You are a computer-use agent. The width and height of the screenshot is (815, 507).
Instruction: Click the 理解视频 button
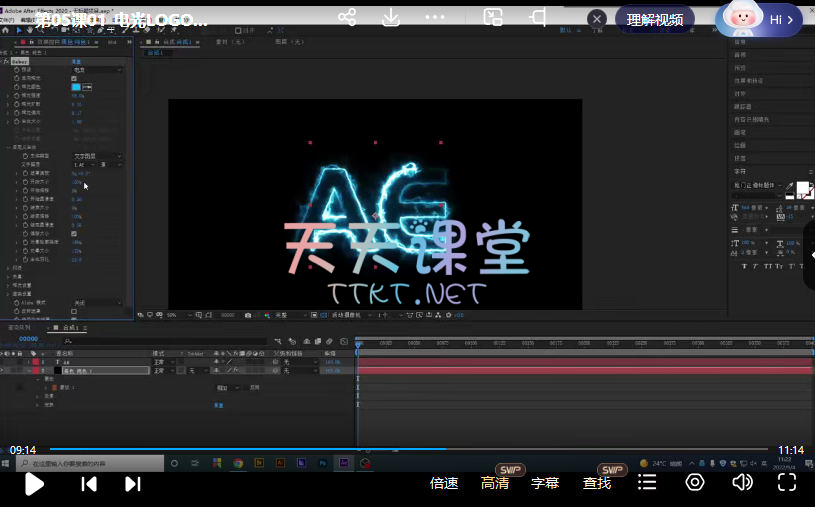655,19
